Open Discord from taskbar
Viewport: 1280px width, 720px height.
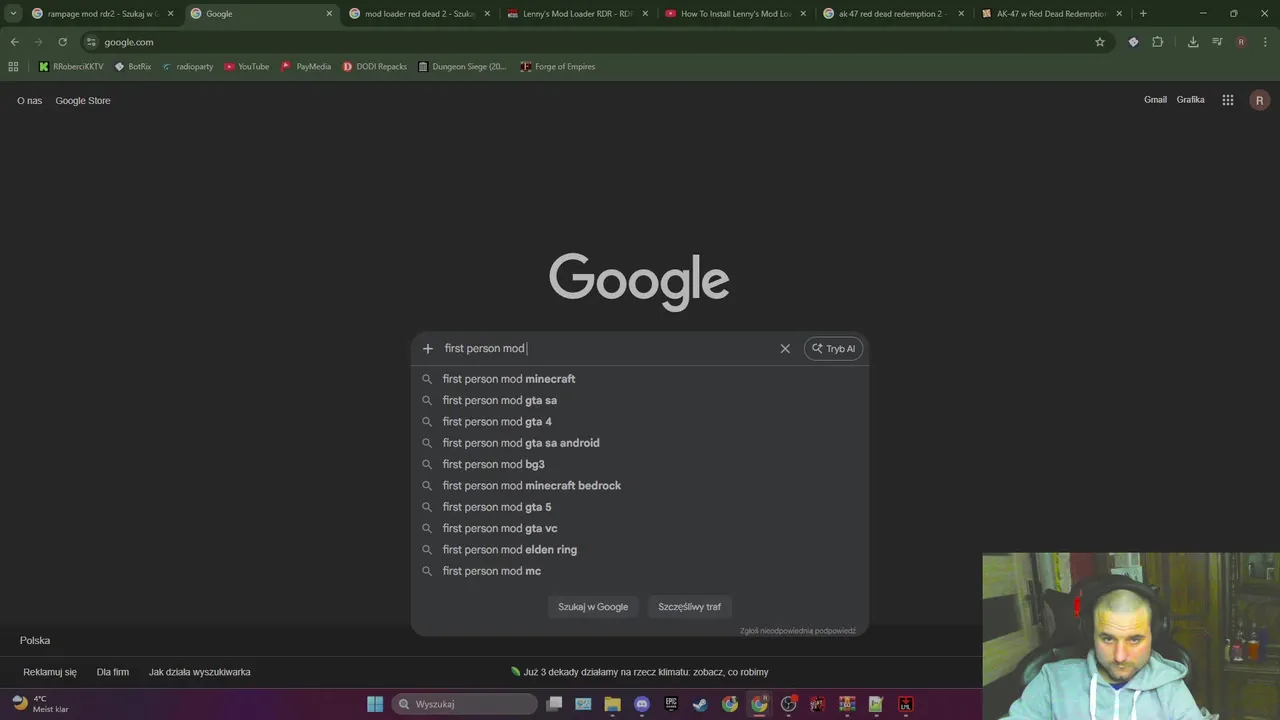[x=642, y=704]
